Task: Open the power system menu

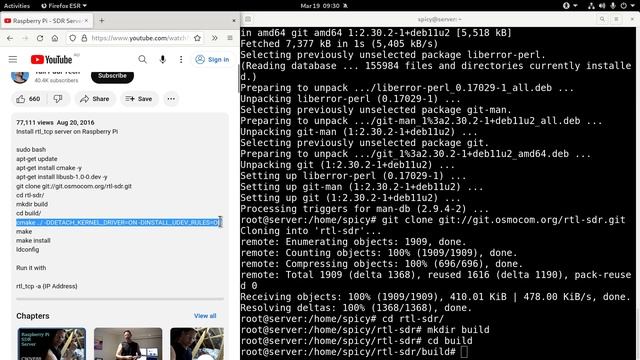Action: pos(627,6)
